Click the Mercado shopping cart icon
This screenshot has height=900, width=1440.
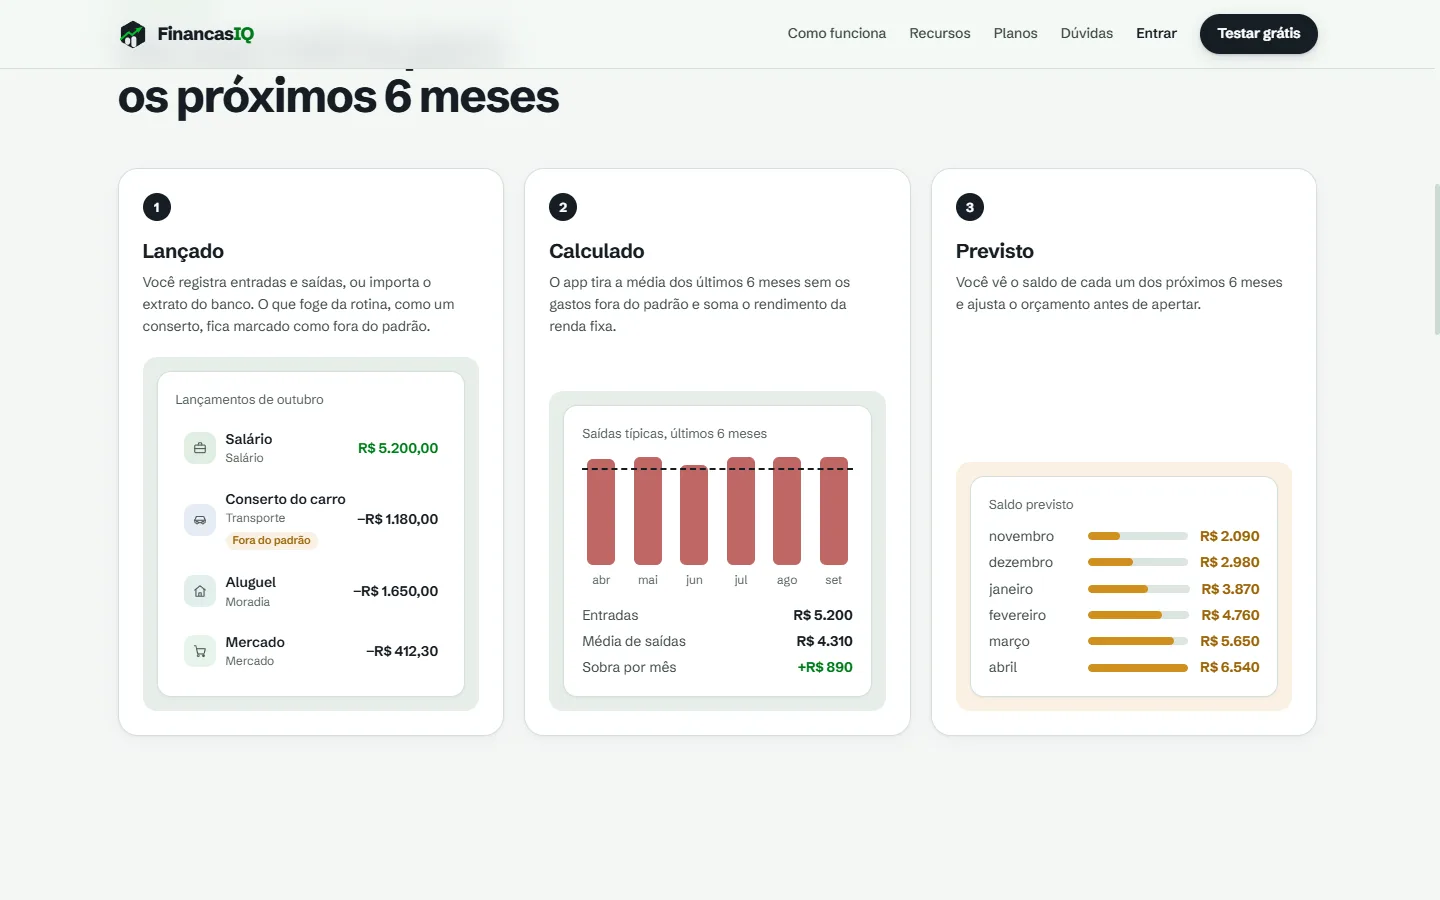[200, 651]
